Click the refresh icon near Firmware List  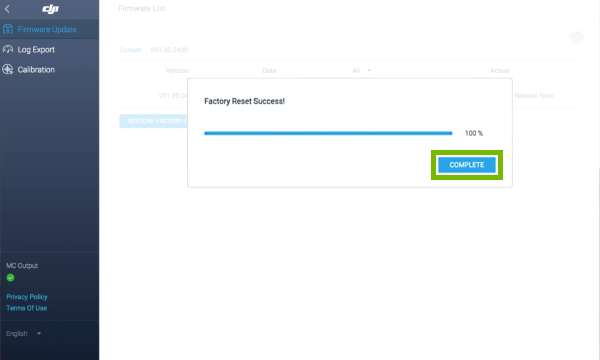576,37
